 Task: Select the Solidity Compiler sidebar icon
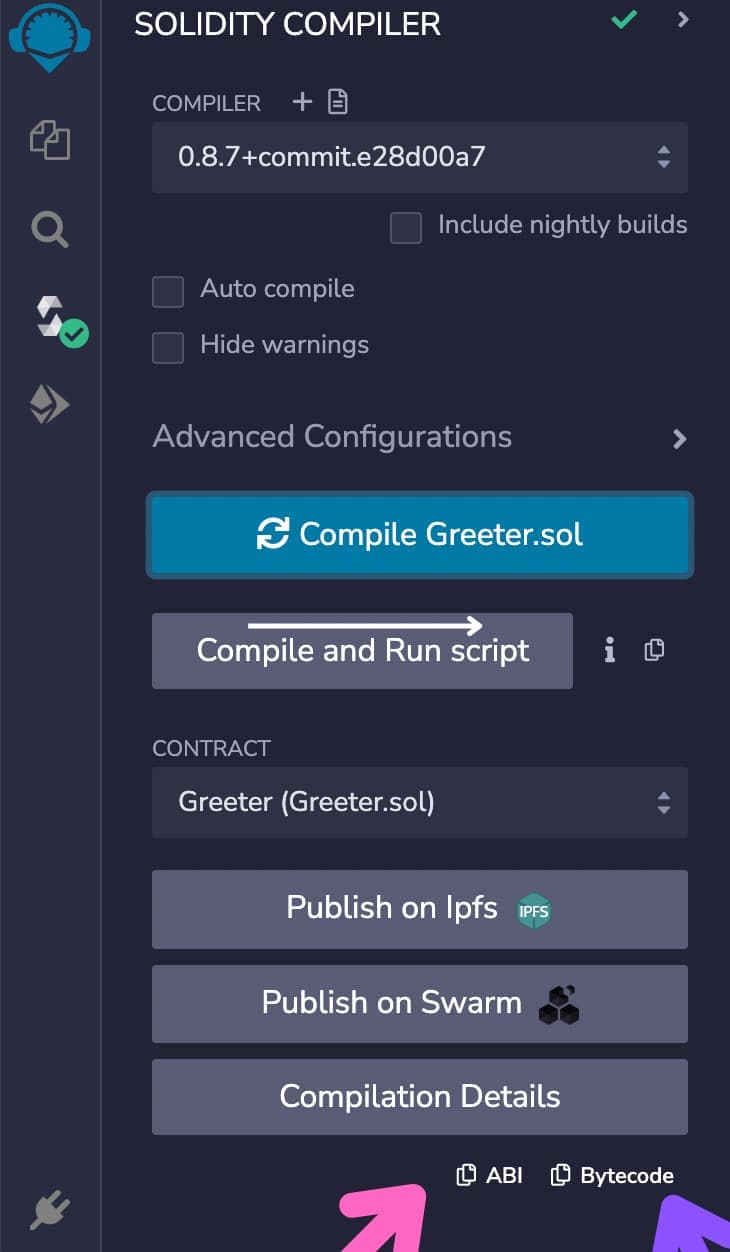(x=49, y=316)
